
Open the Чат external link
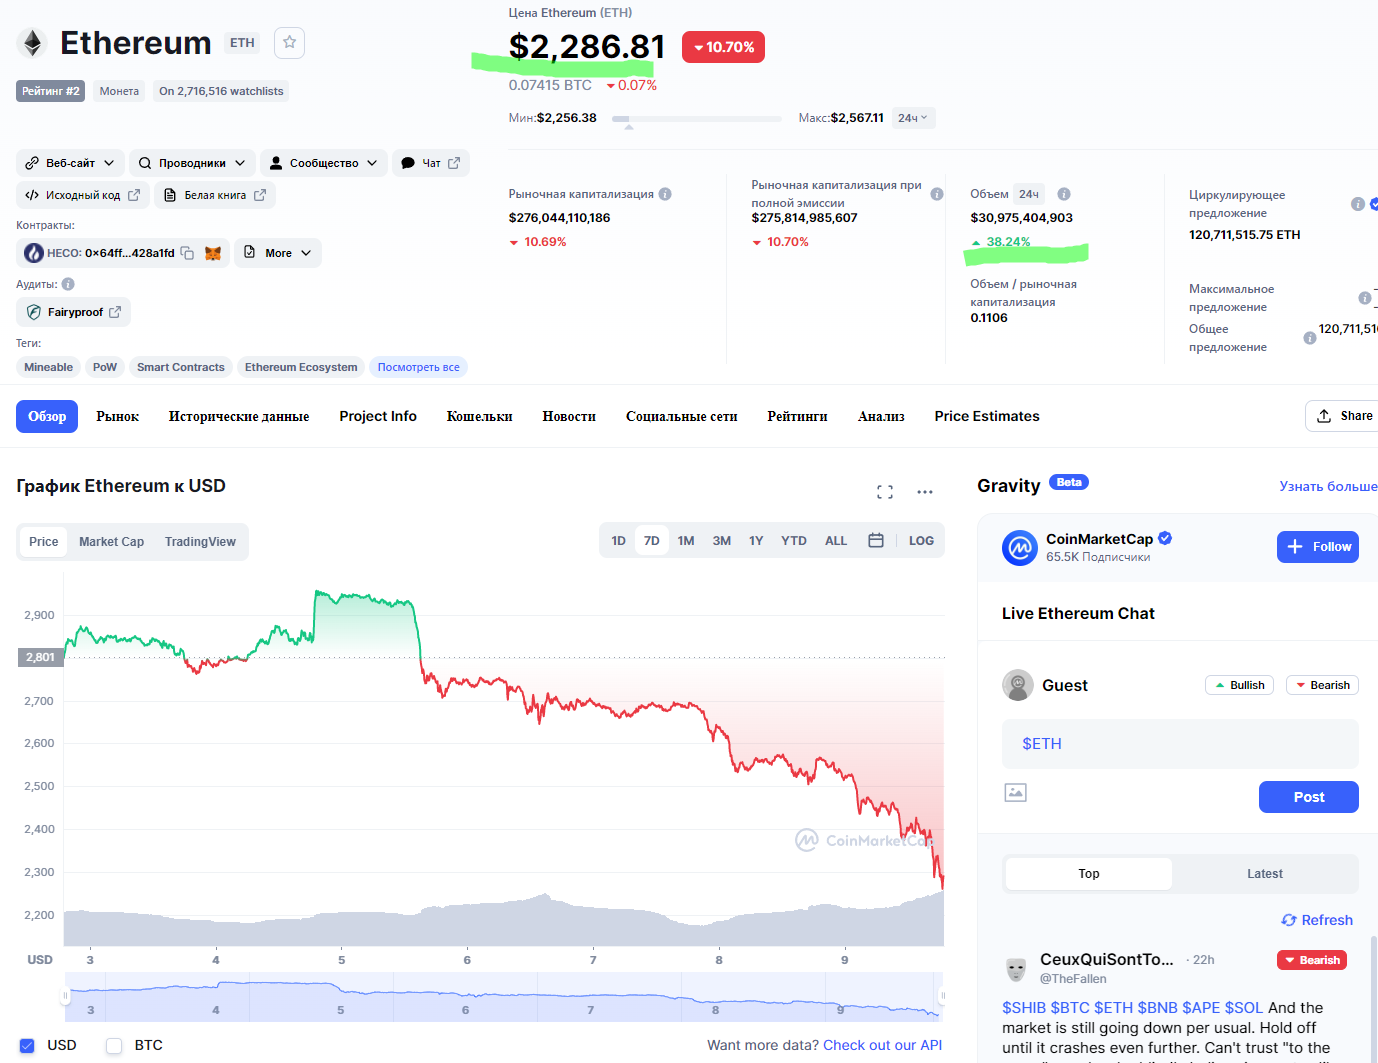tap(432, 163)
